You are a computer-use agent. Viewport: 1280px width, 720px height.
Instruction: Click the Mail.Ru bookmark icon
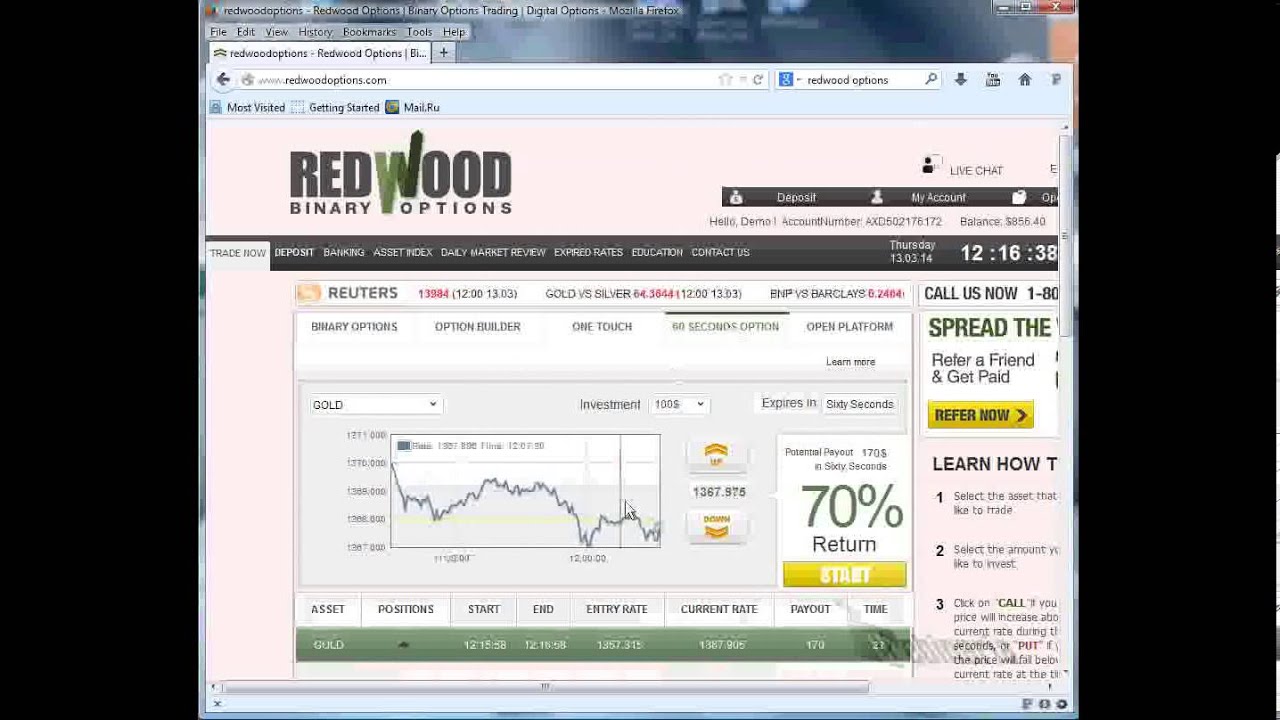(x=392, y=107)
